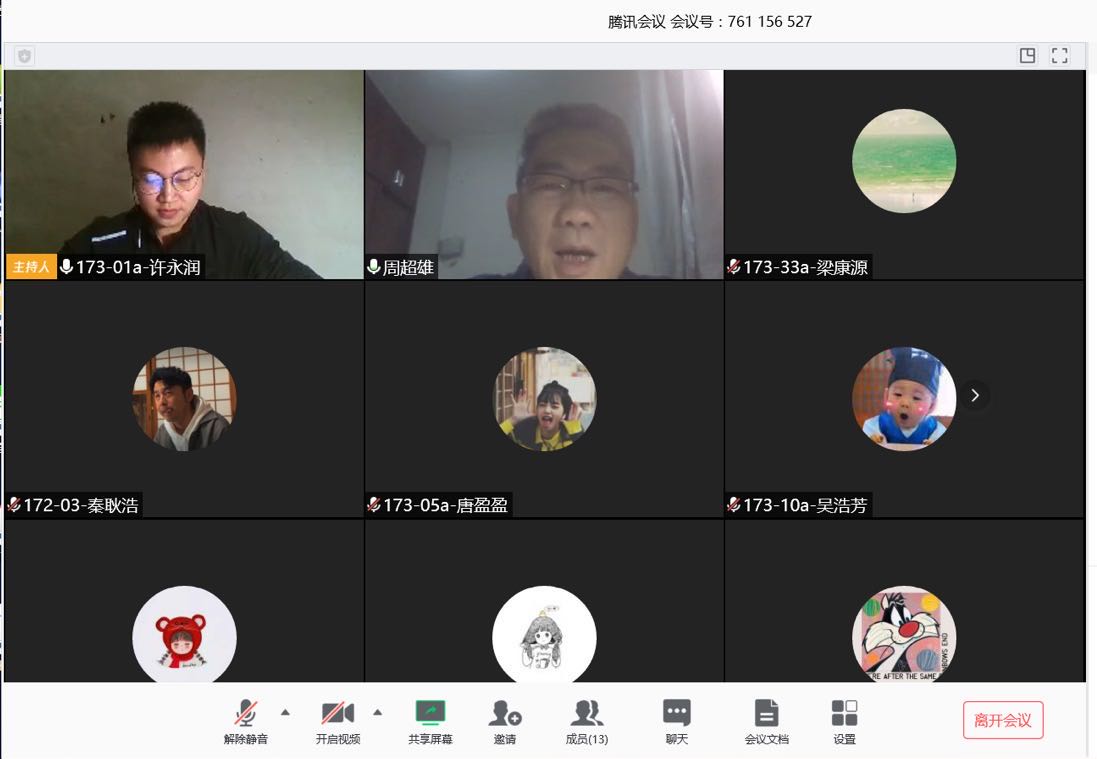The height and width of the screenshot is (759, 1097).
Task: Click the shield security icon at top-left
Action: tap(24, 57)
